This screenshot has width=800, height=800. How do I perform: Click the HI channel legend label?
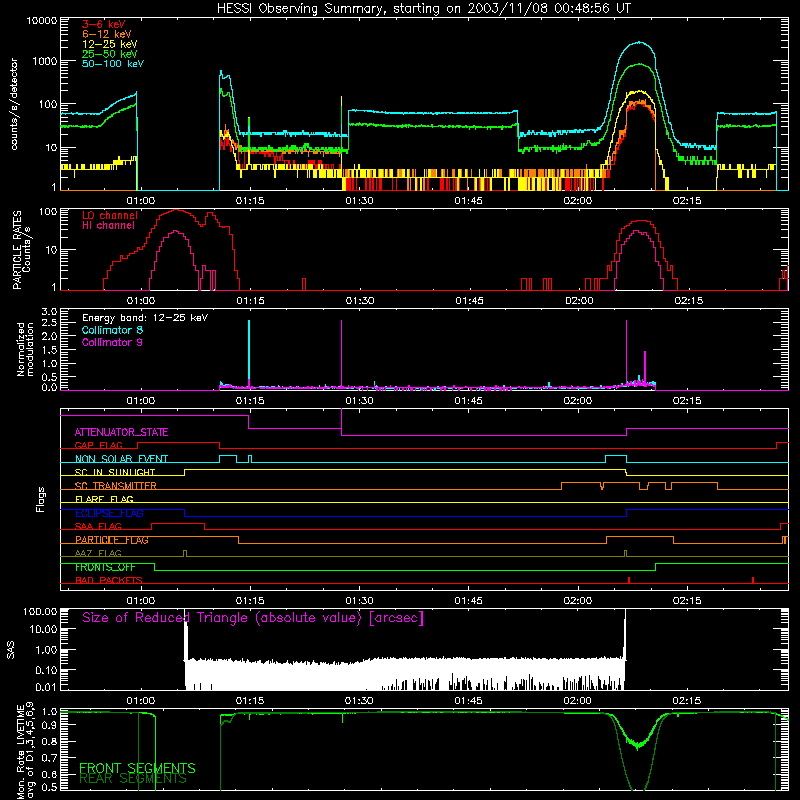coord(108,226)
